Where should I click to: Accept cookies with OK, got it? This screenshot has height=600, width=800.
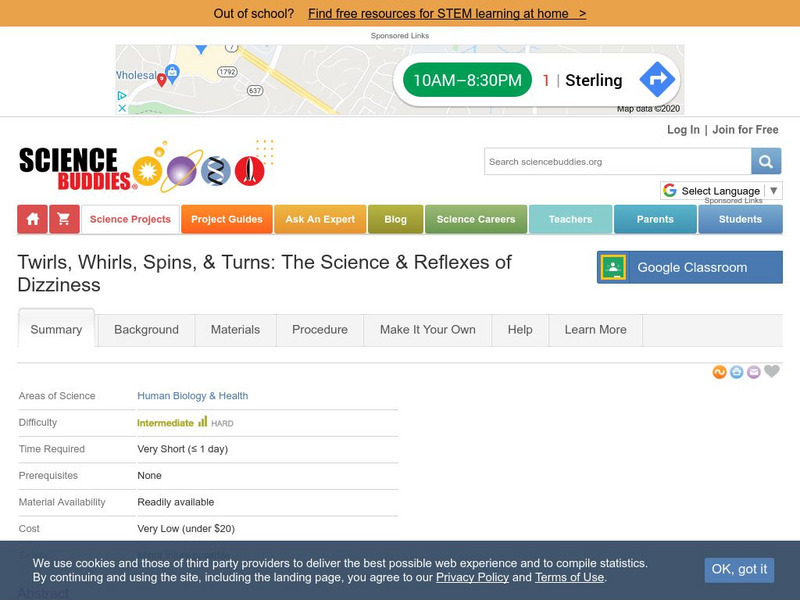click(x=739, y=569)
